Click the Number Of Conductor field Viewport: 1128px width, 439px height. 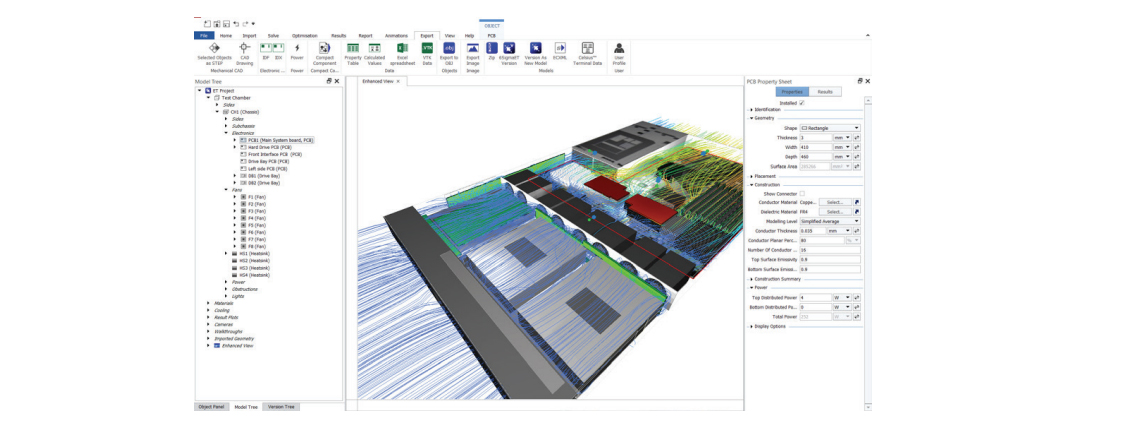(x=830, y=250)
